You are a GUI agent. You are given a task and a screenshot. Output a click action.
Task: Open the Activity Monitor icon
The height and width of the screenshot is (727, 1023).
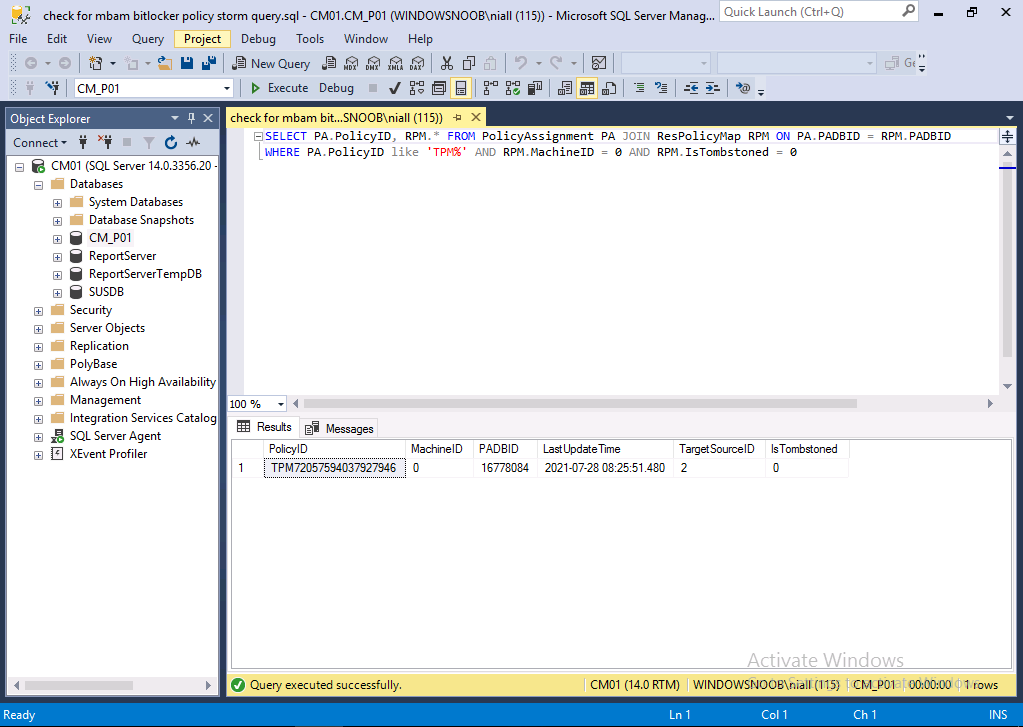(599, 63)
